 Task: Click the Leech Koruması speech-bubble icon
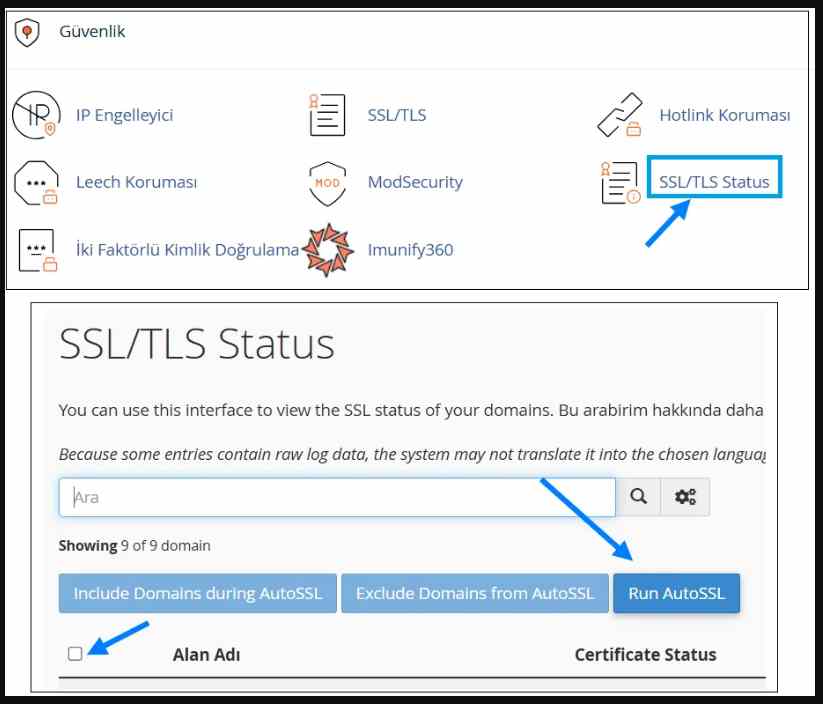tap(34, 183)
